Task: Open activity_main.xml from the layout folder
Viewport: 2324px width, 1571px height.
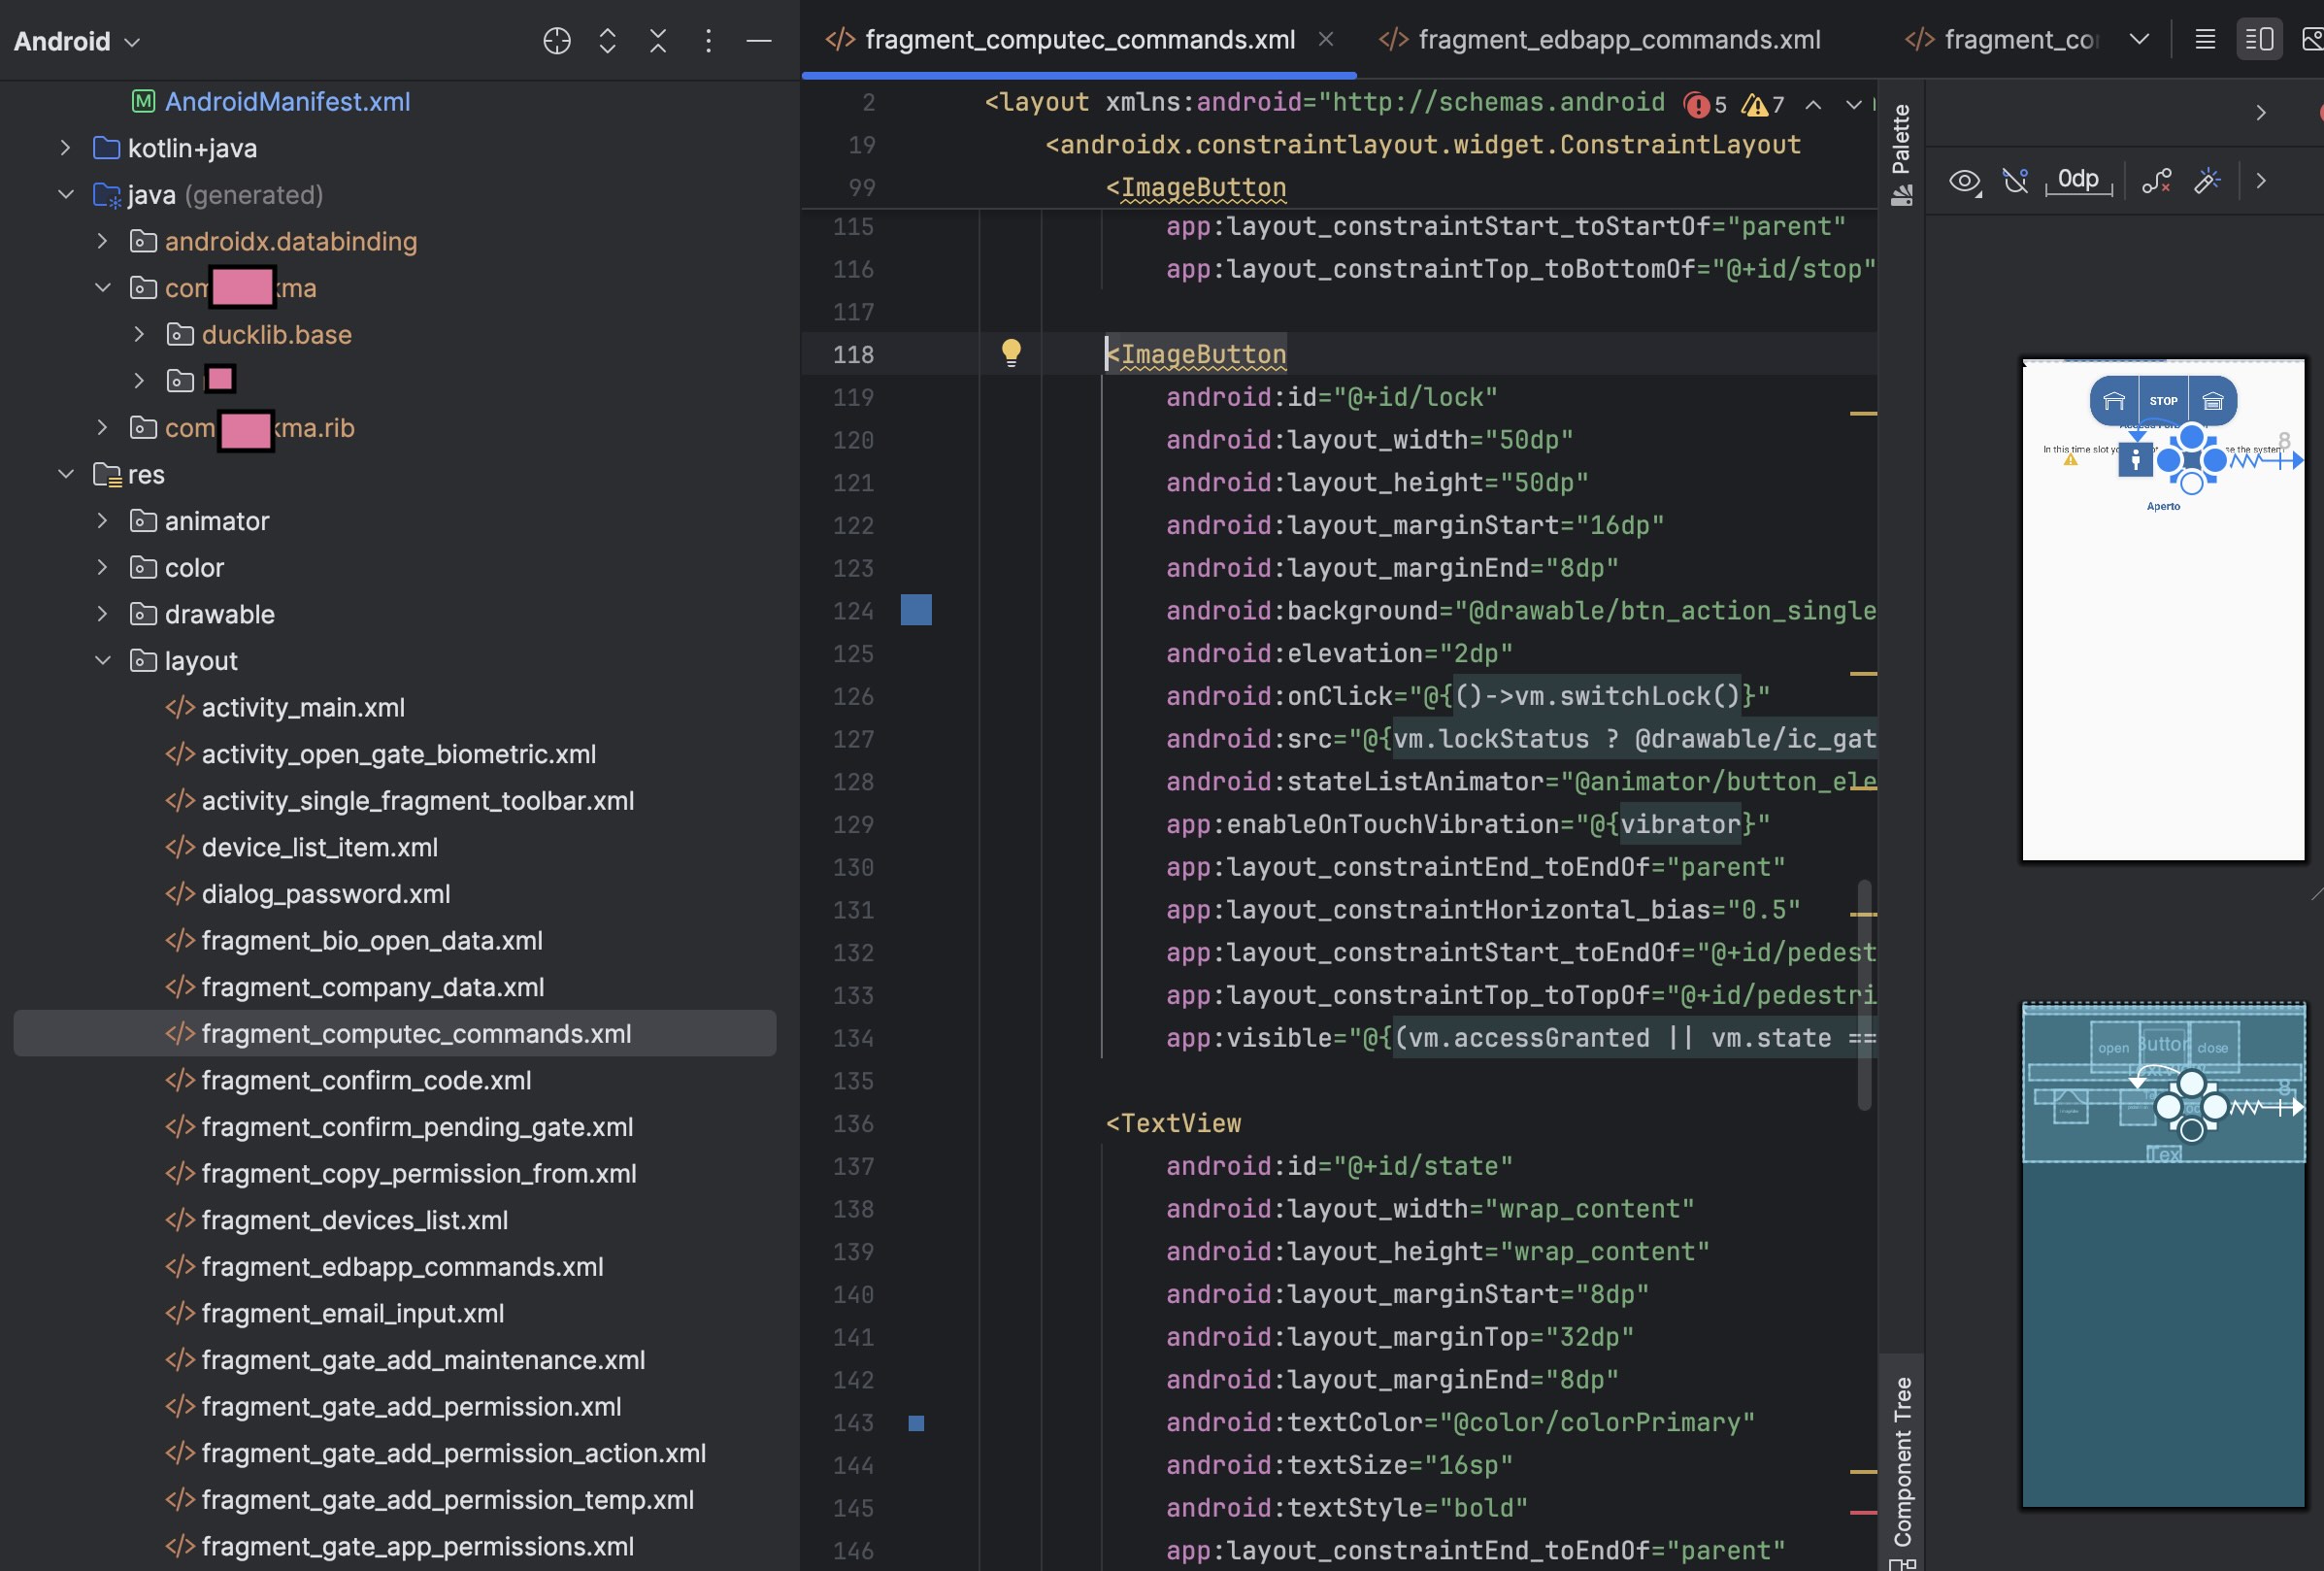Action: point(303,707)
